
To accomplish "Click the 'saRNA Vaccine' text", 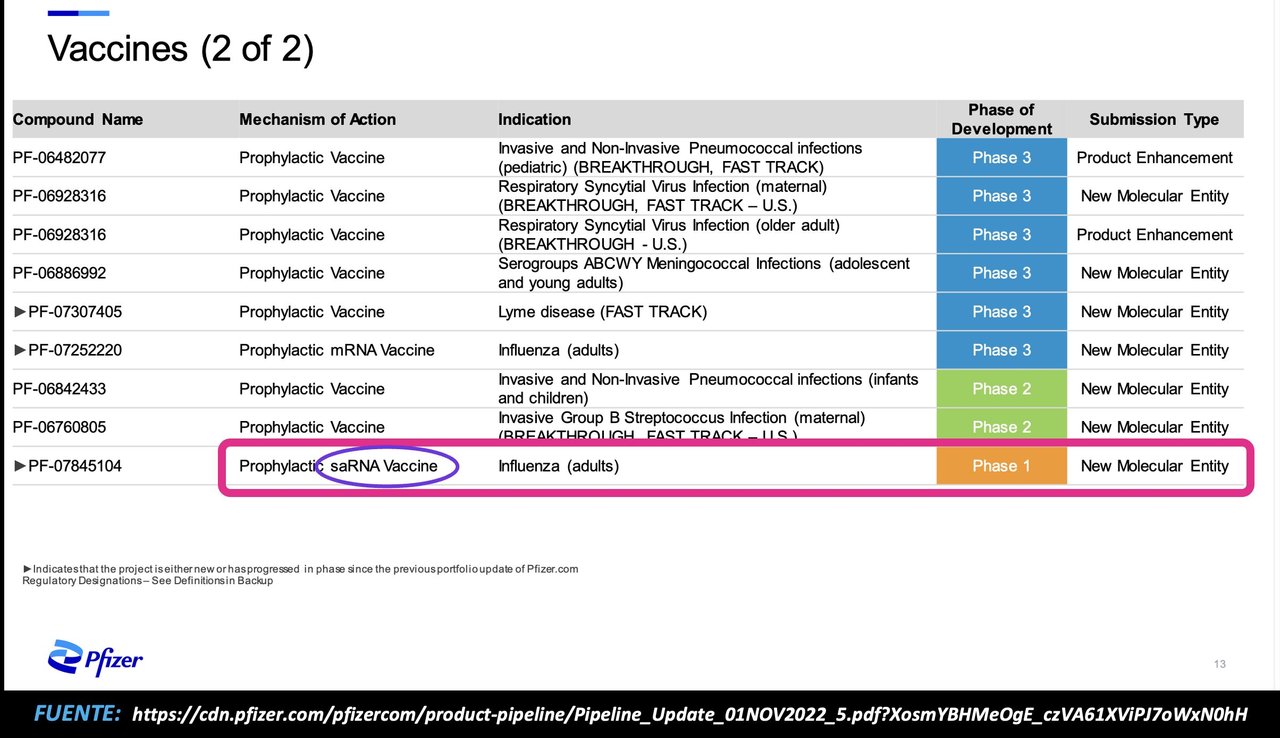I will point(384,466).
